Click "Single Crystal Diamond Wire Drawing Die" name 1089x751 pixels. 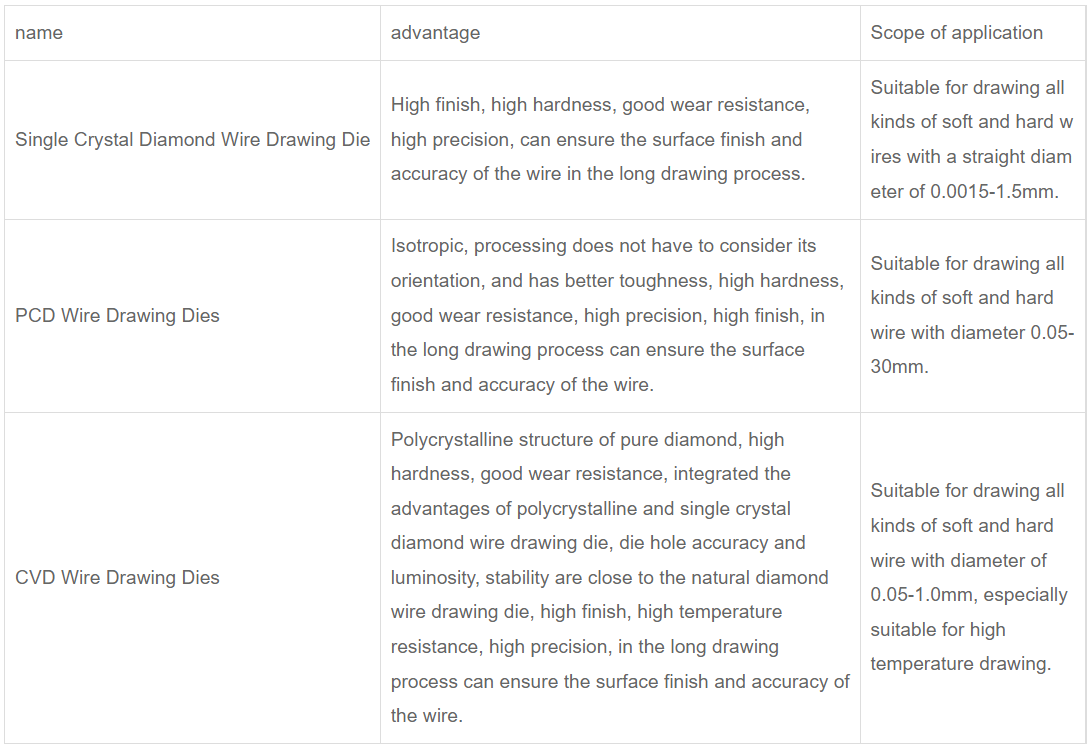coord(192,140)
